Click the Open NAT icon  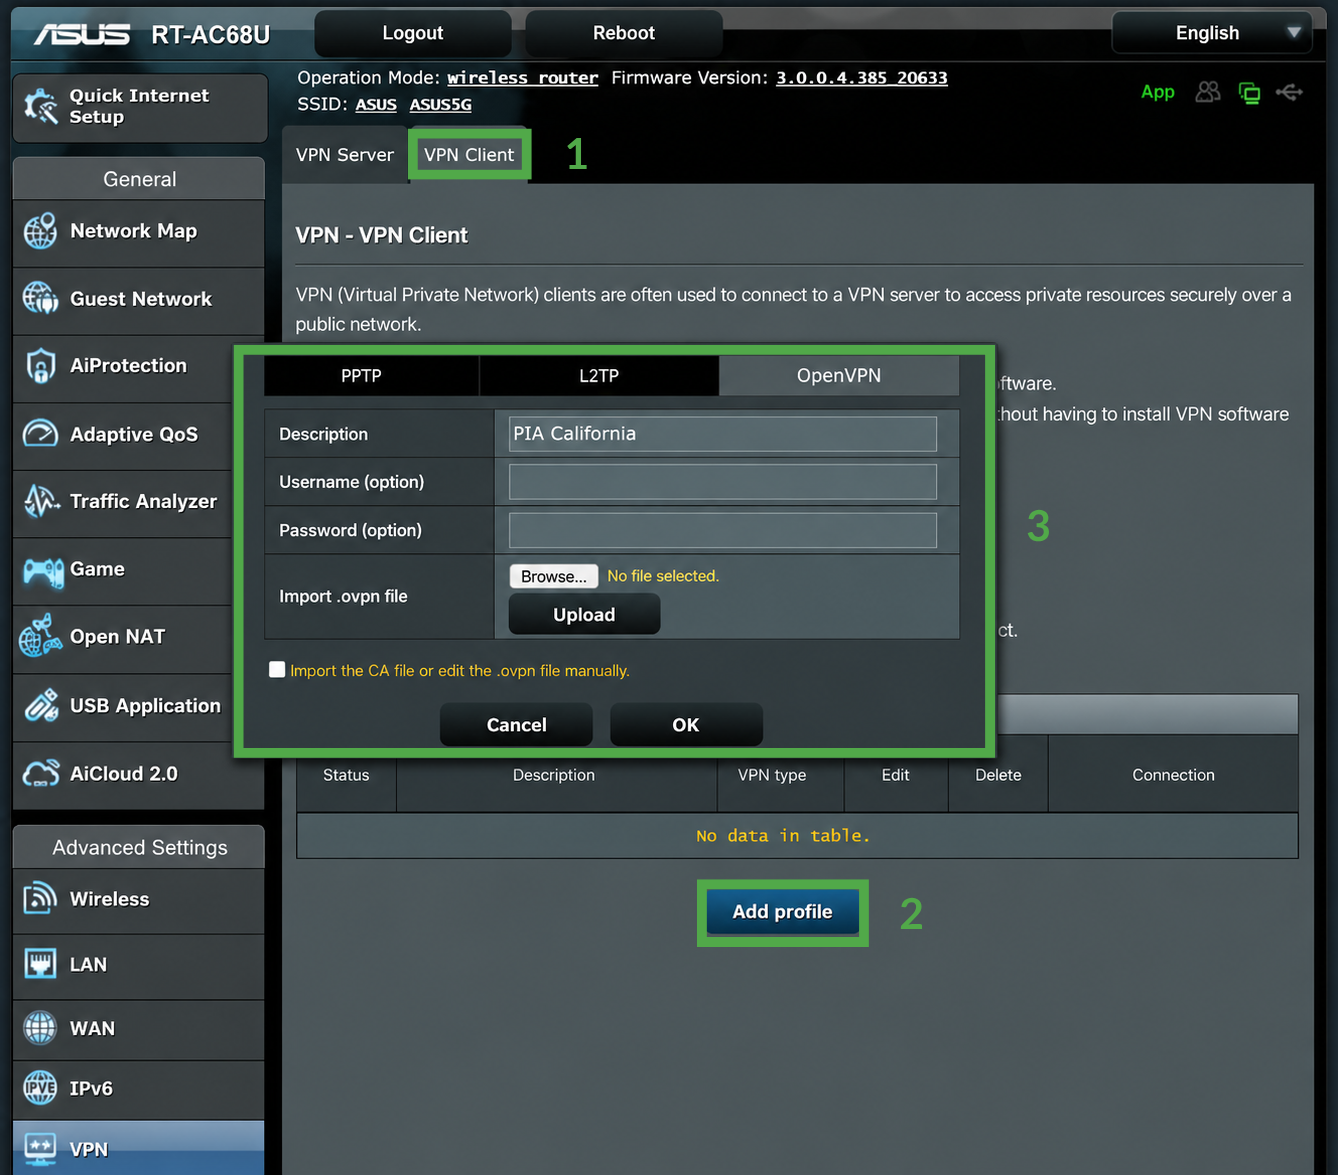(x=40, y=636)
